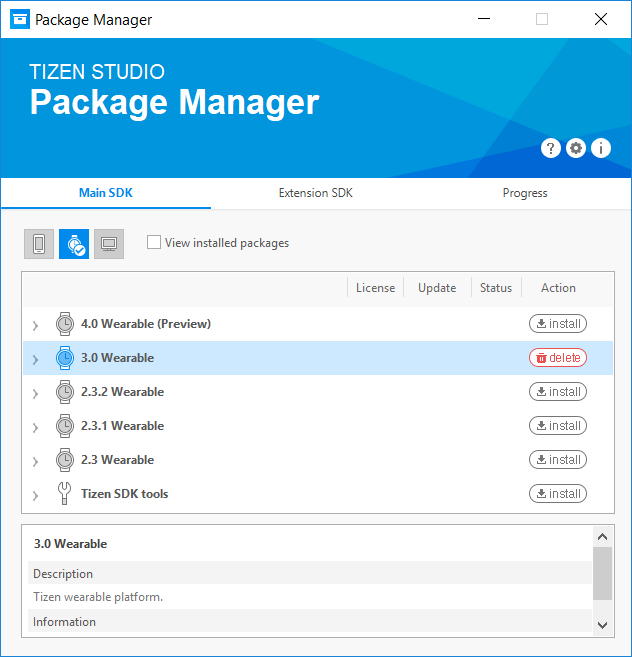Click the Tizen SDK tools wrench icon

point(65,494)
